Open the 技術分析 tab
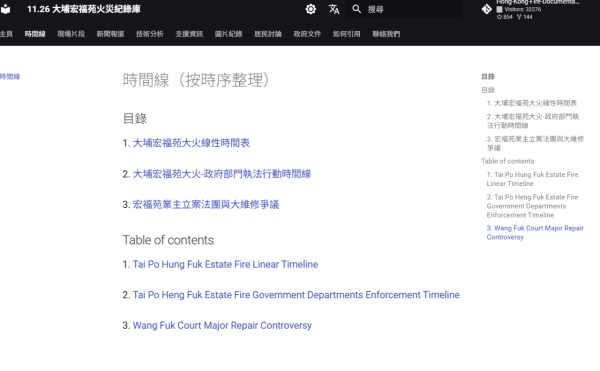 coord(150,34)
